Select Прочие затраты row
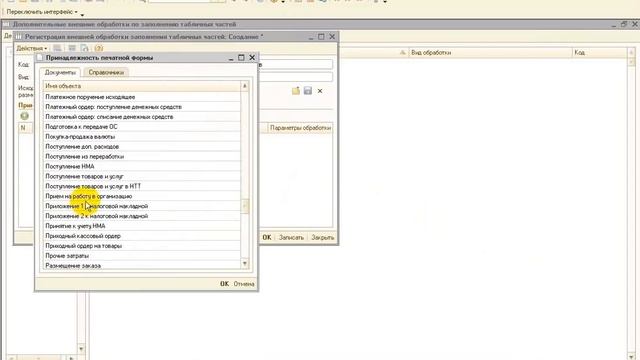 click(142, 256)
